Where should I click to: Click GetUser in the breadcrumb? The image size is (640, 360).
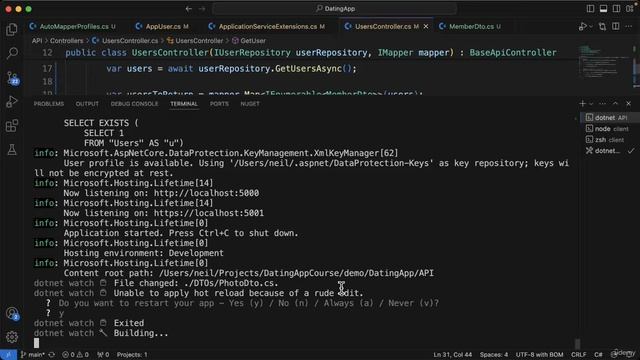click(x=249, y=41)
